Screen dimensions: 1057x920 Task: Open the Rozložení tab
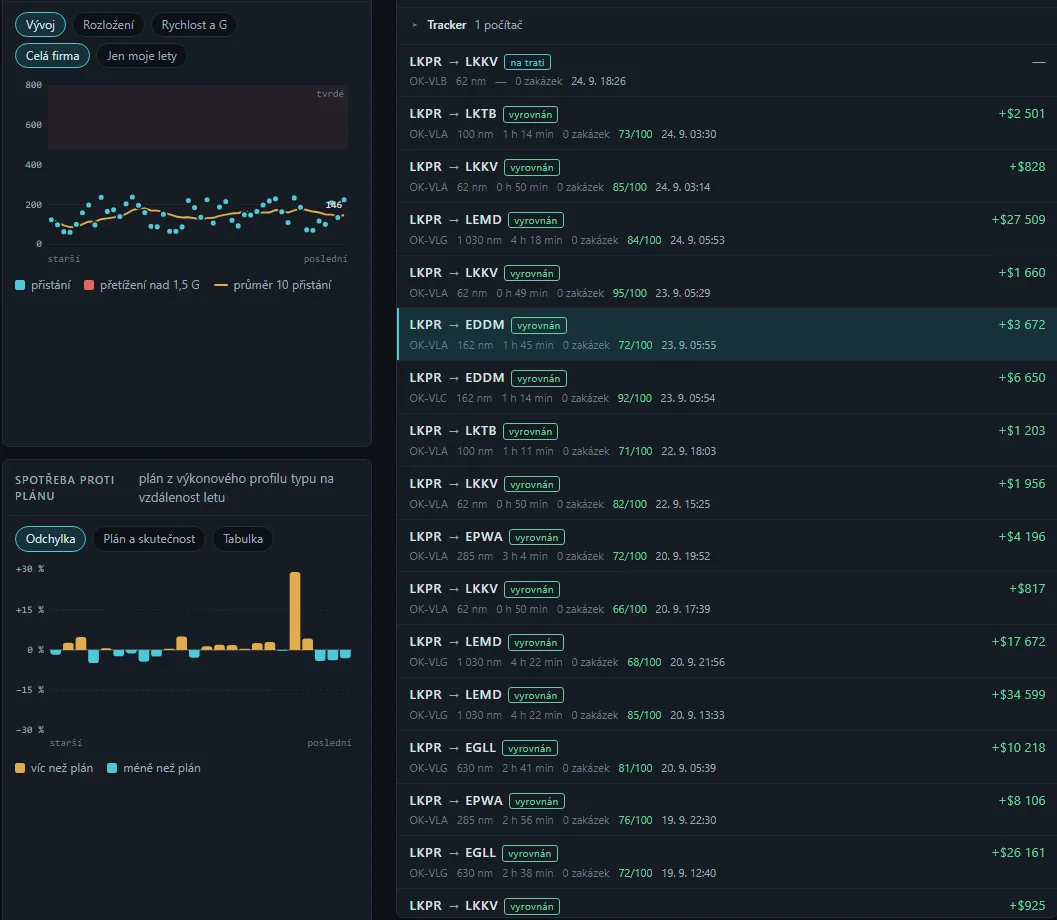(109, 25)
